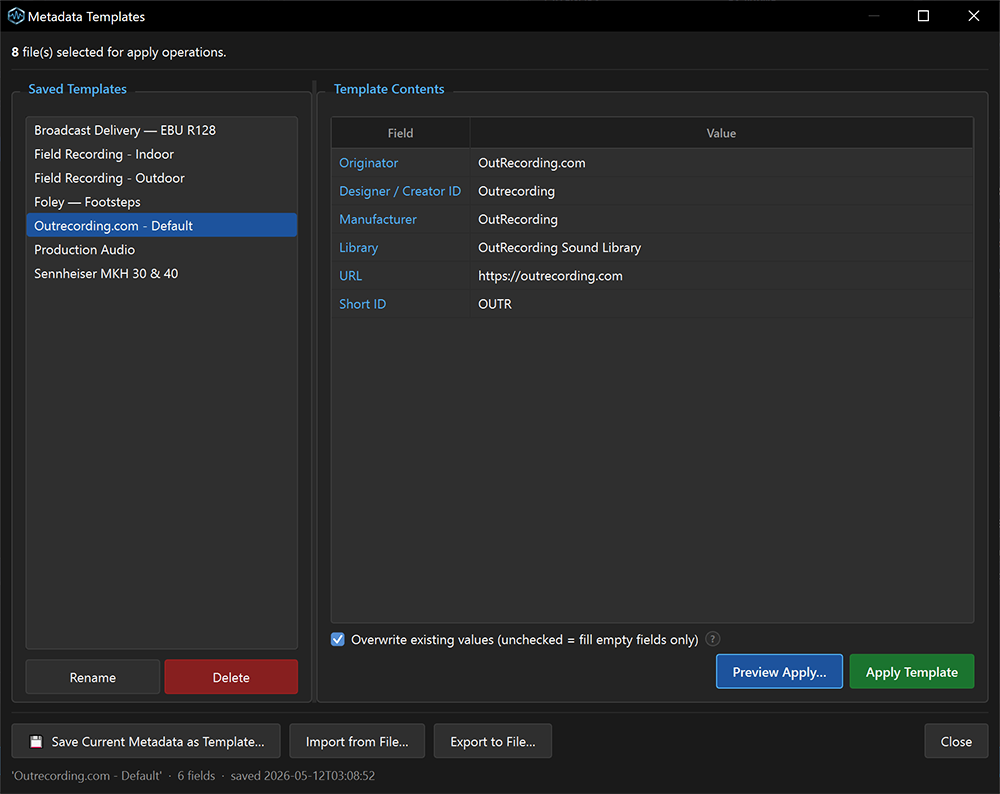The width and height of the screenshot is (1000, 794).
Task: Toggle the Overwrite existing values checkbox
Action: coord(338,639)
